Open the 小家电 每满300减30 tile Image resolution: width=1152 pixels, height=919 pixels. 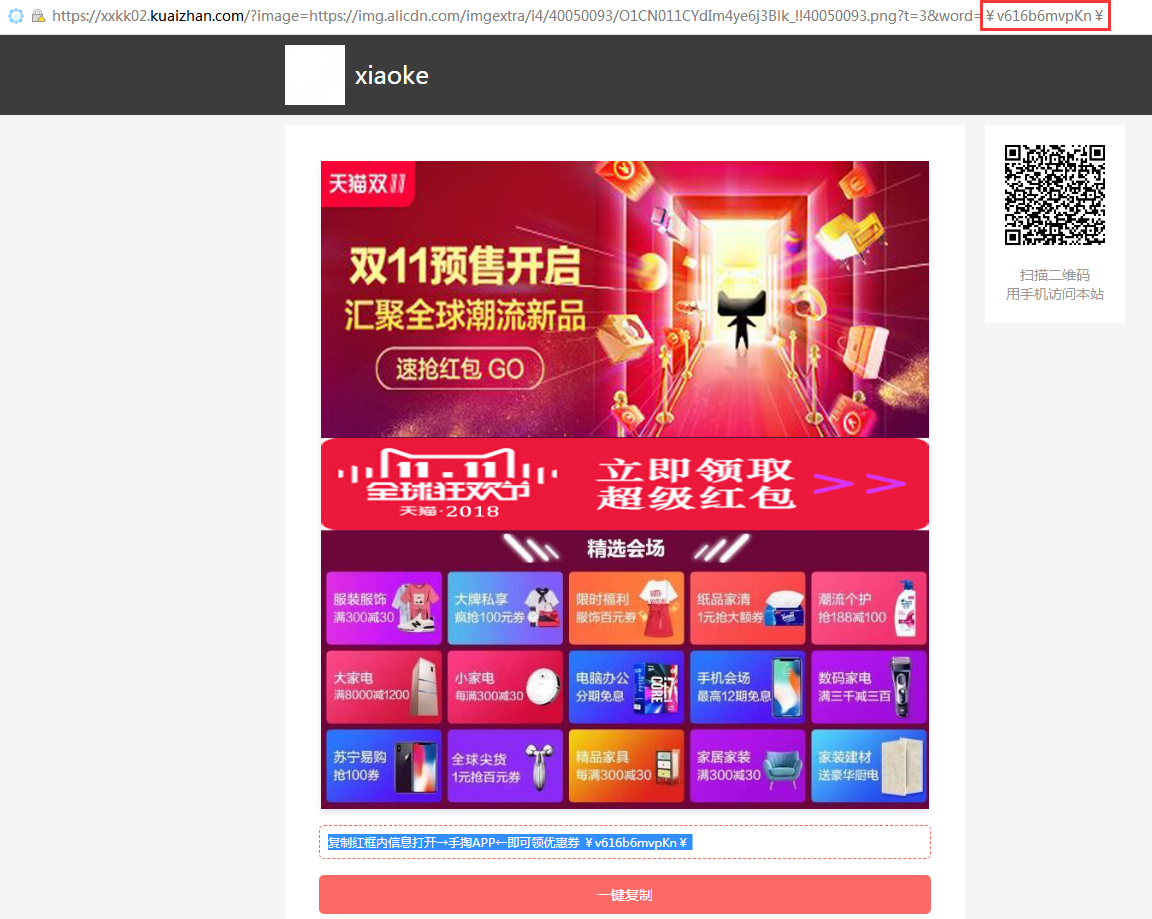pyautogui.click(x=505, y=687)
